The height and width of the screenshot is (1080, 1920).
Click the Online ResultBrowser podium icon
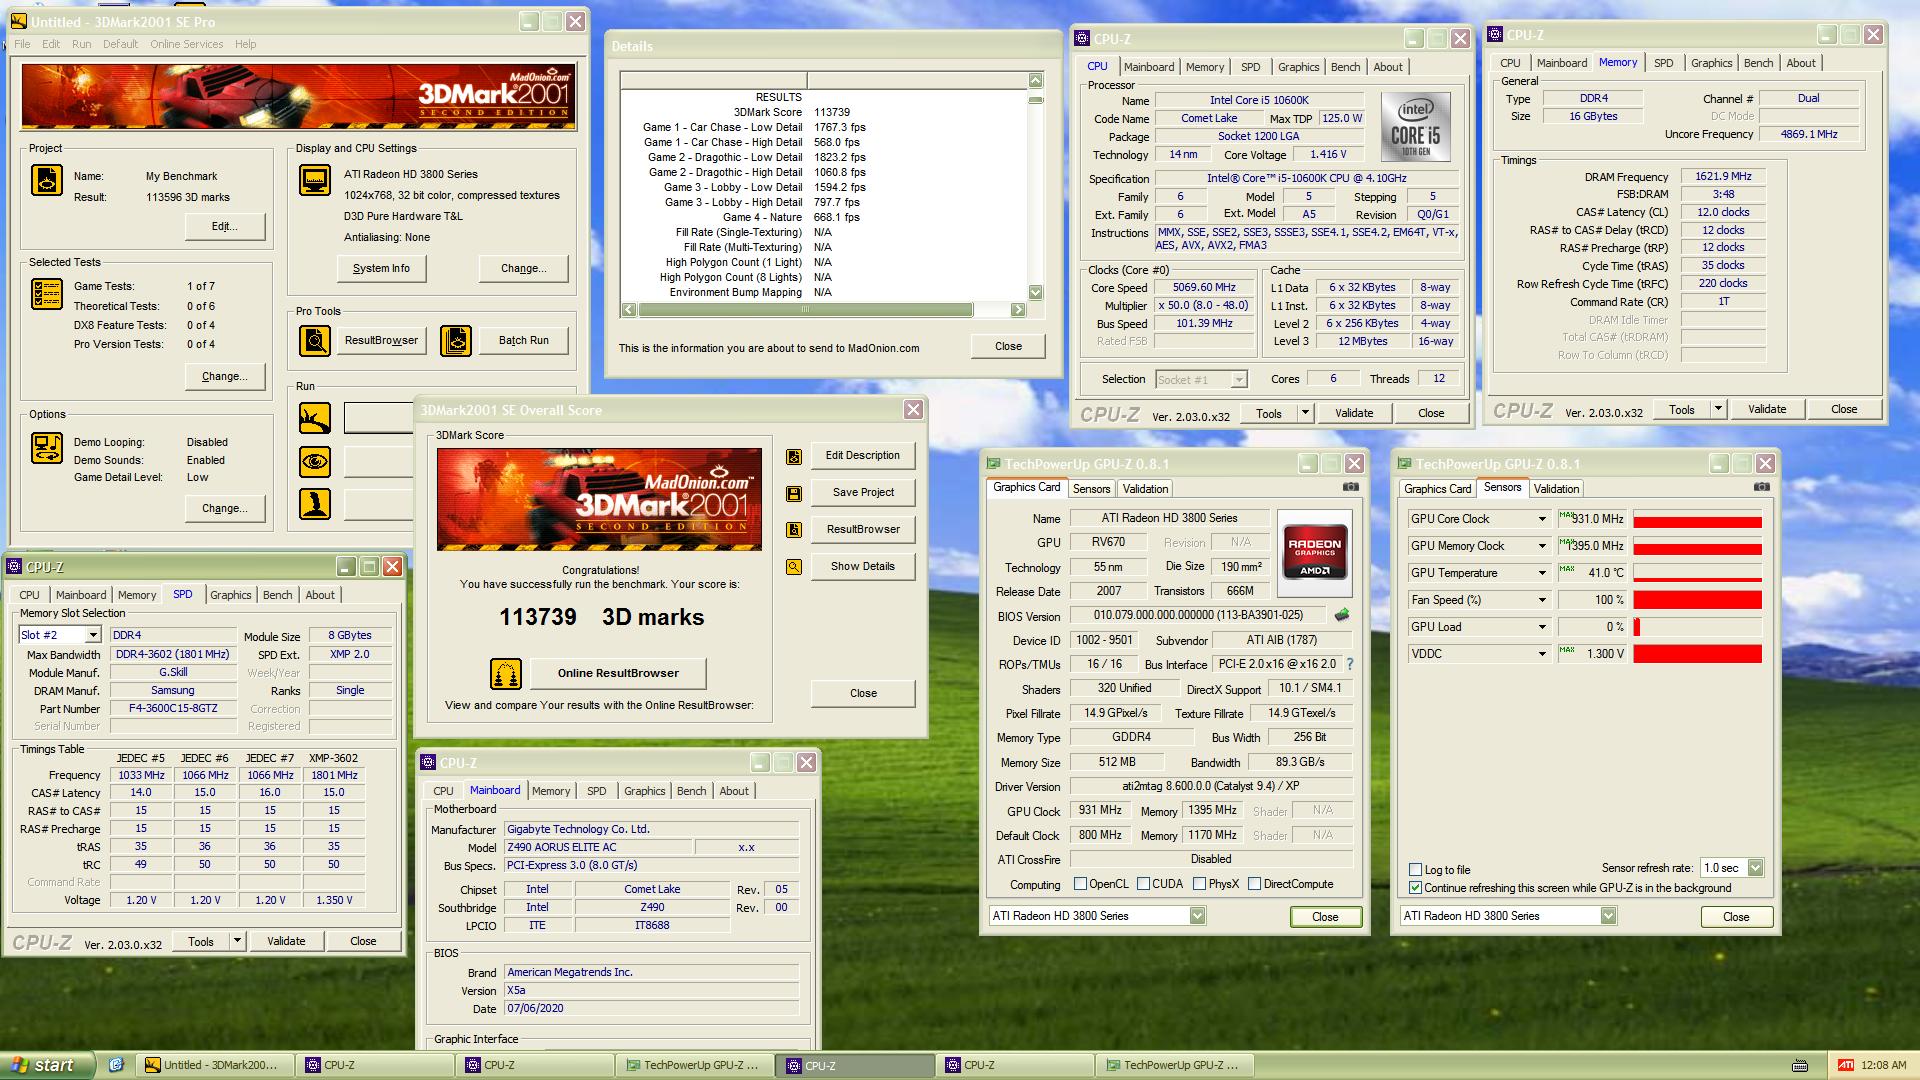[x=506, y=674]
